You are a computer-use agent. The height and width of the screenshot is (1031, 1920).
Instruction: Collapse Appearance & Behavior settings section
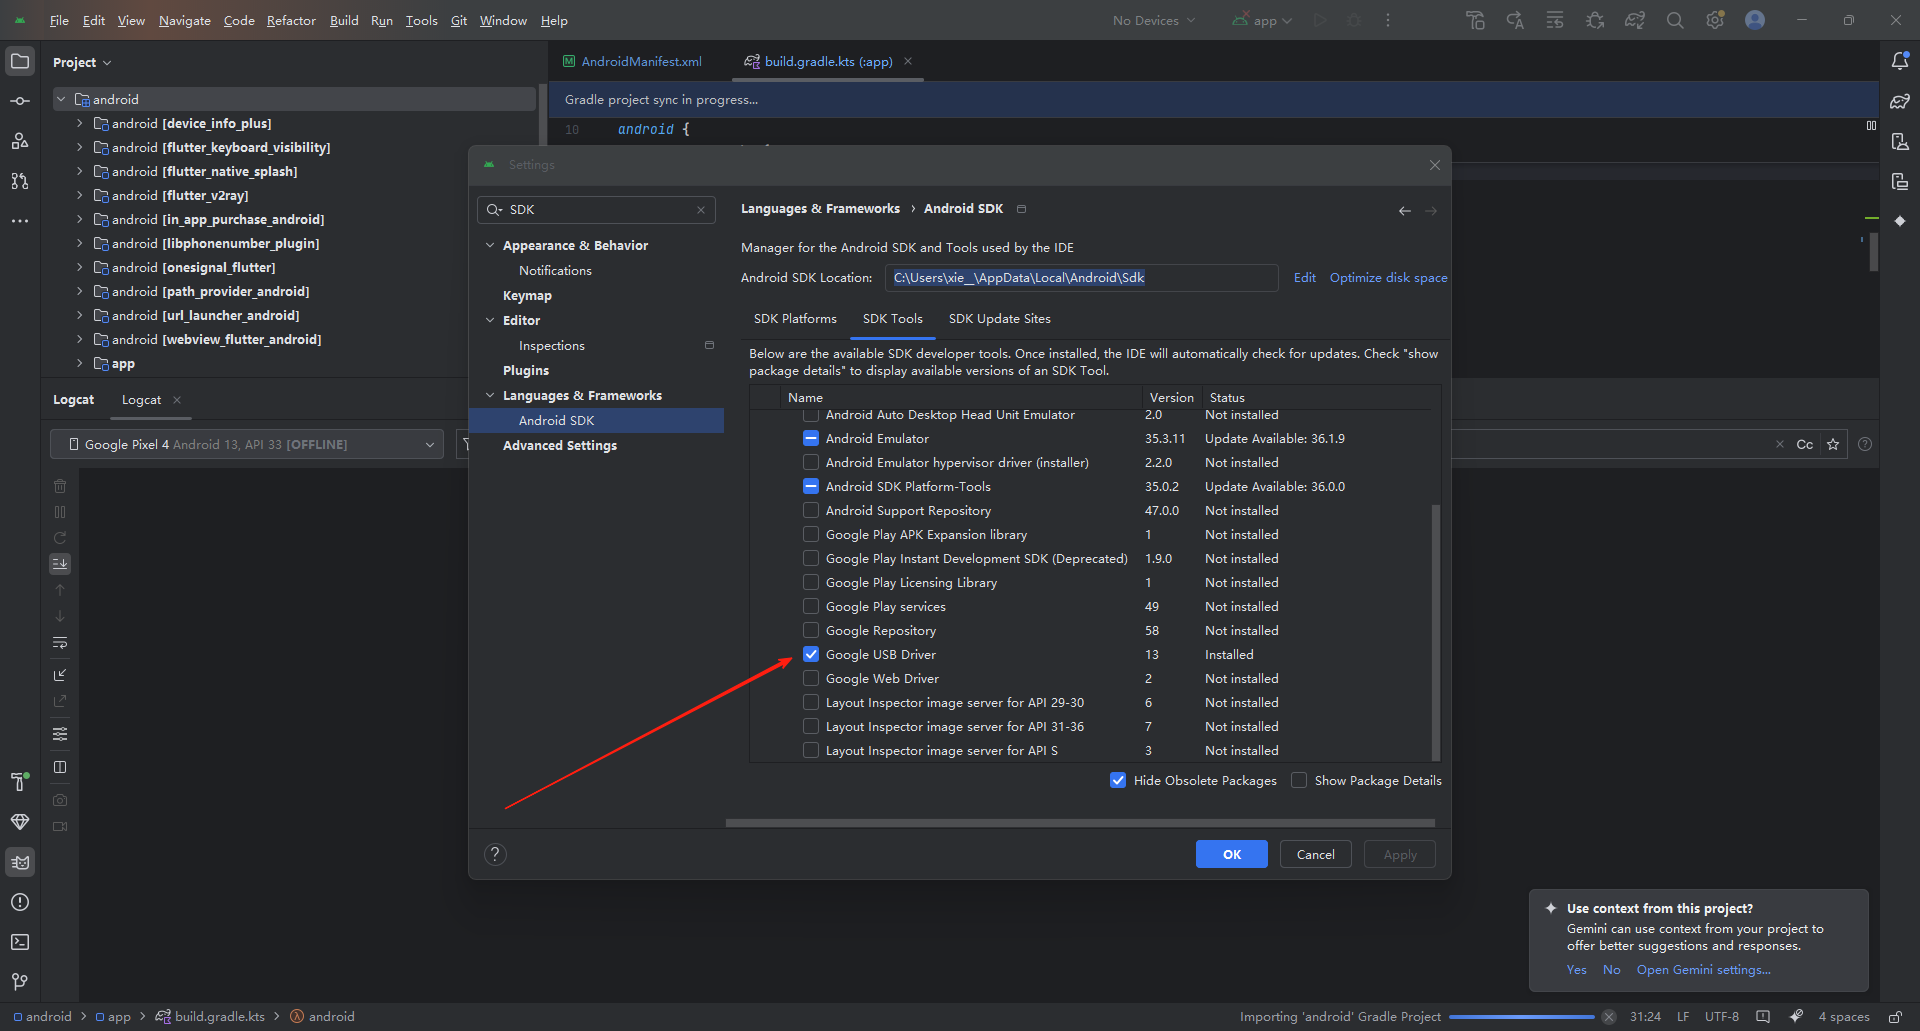pyautogui.click(x=490, y=245)
